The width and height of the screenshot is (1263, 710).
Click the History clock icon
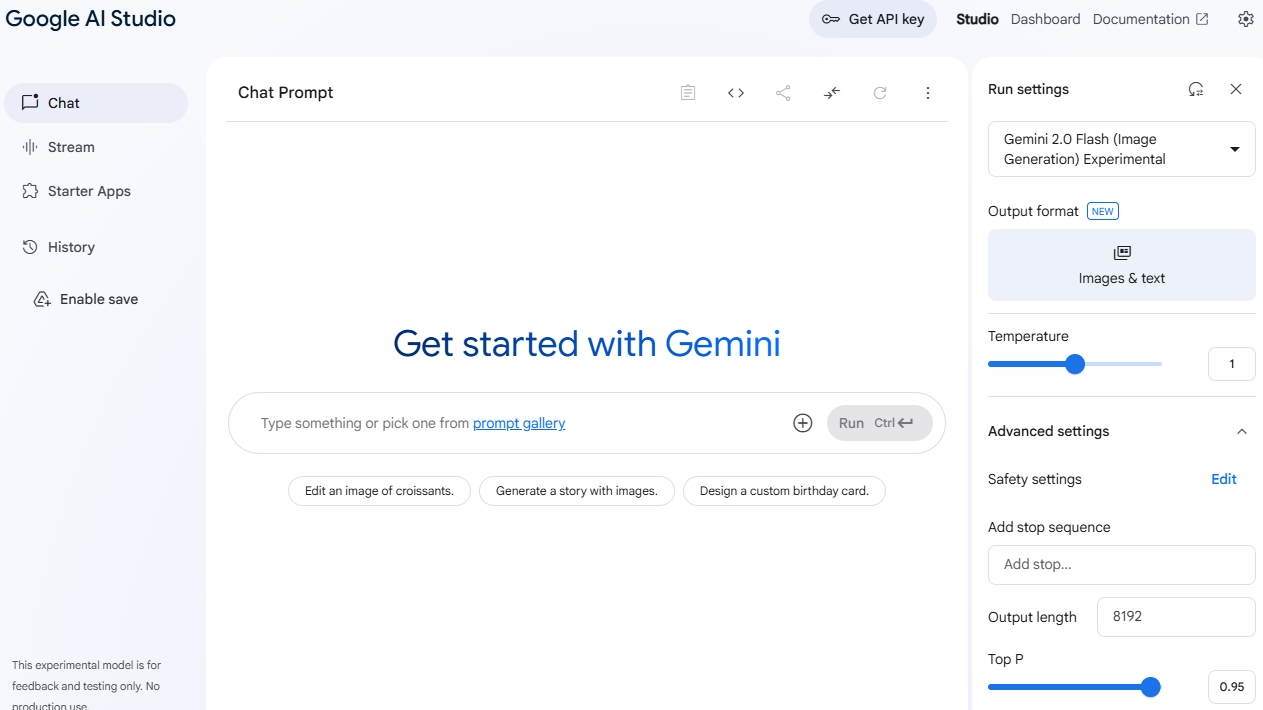pos(30,247)
